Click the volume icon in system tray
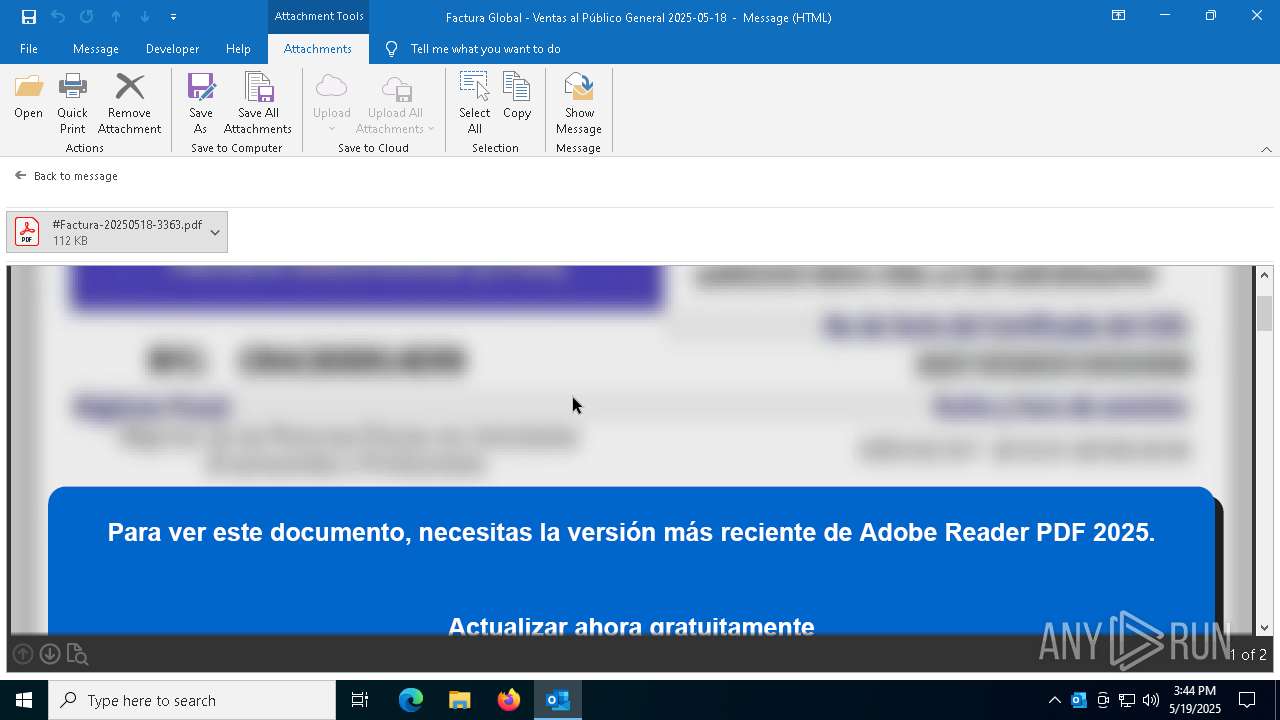Viewport: 1280px width, 720px height. [1151, 700]
